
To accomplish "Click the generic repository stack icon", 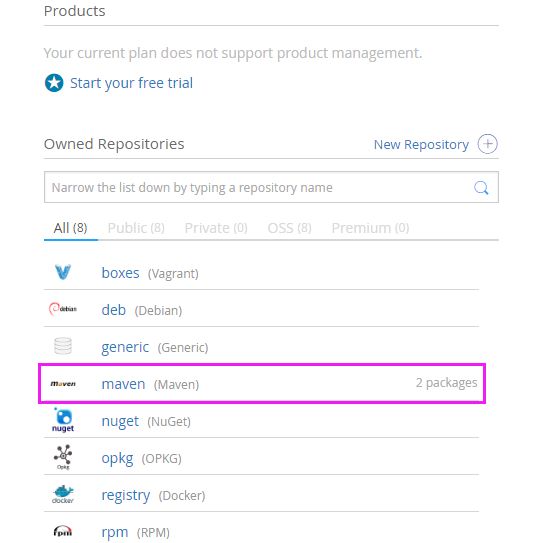I will (x=63, y=346).
